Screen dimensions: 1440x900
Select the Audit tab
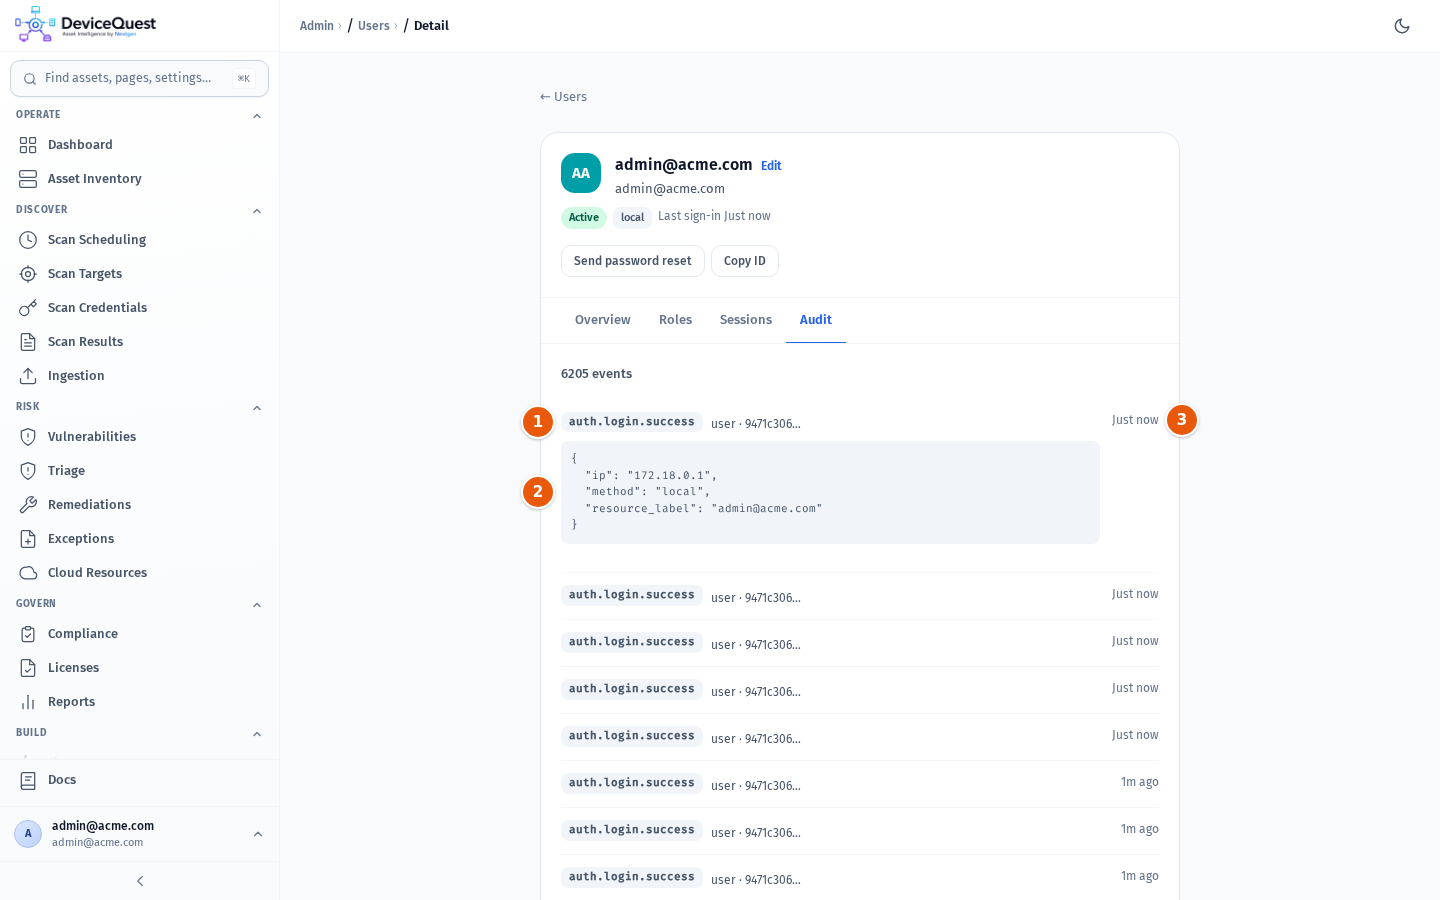816,320
